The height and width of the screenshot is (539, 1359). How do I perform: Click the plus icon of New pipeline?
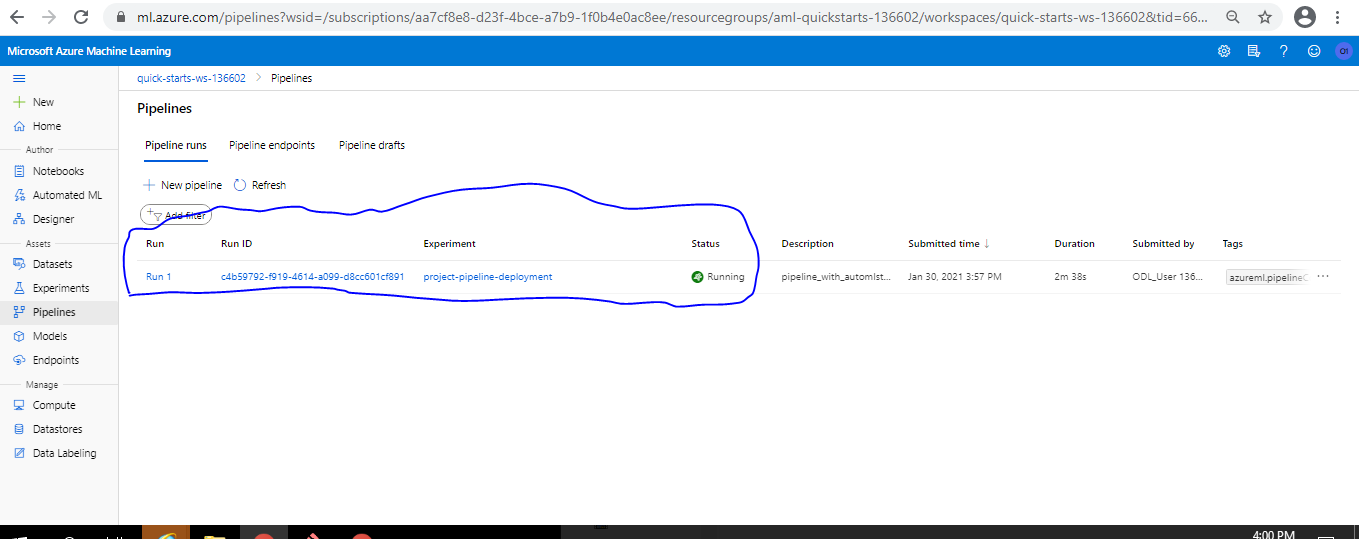click(x=149, y=185)
